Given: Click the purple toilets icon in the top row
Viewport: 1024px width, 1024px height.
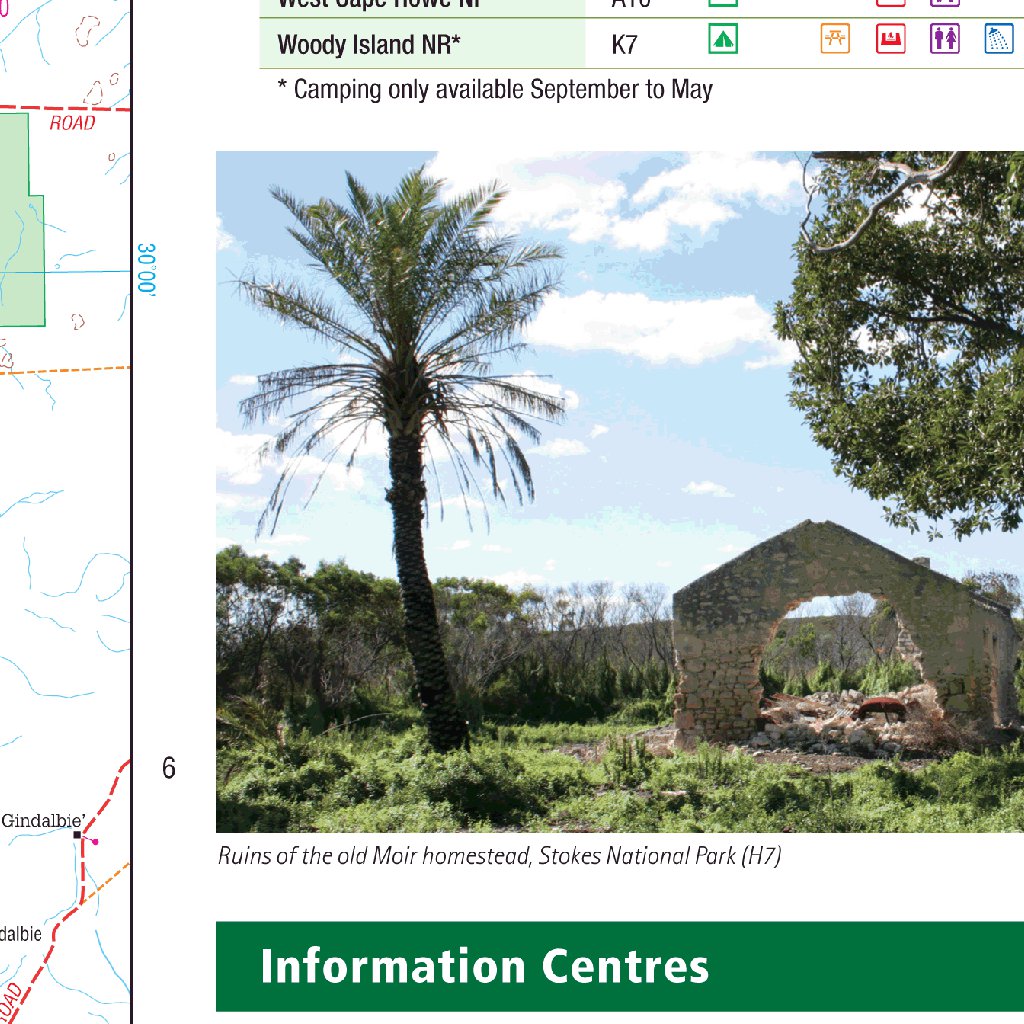Looking at the screenshot, I should (946, 5).
